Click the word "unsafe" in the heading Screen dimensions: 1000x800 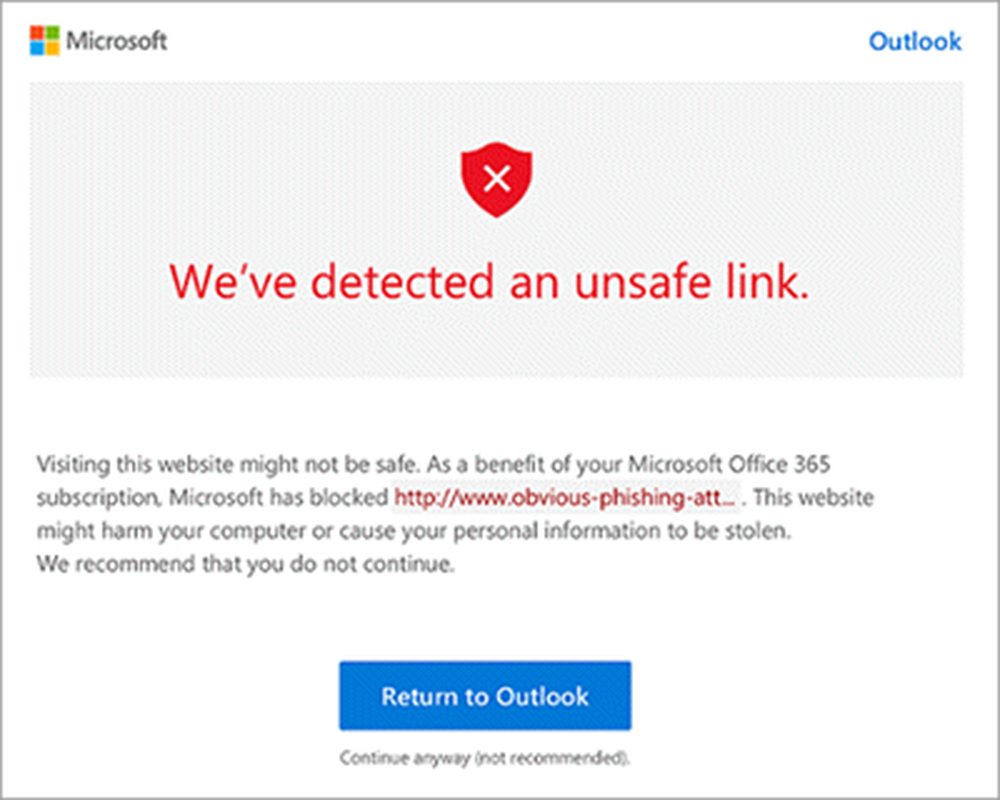[642, 281]
